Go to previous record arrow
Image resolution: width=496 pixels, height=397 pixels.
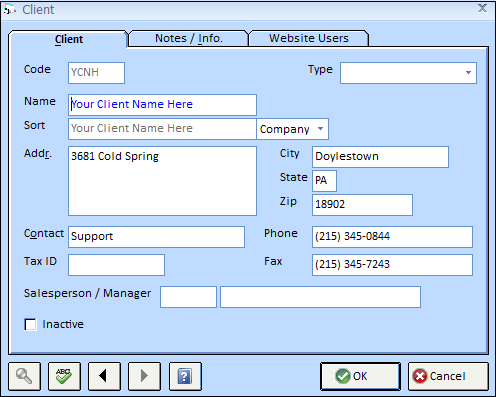pyautogui.click(x=104, y=376)
